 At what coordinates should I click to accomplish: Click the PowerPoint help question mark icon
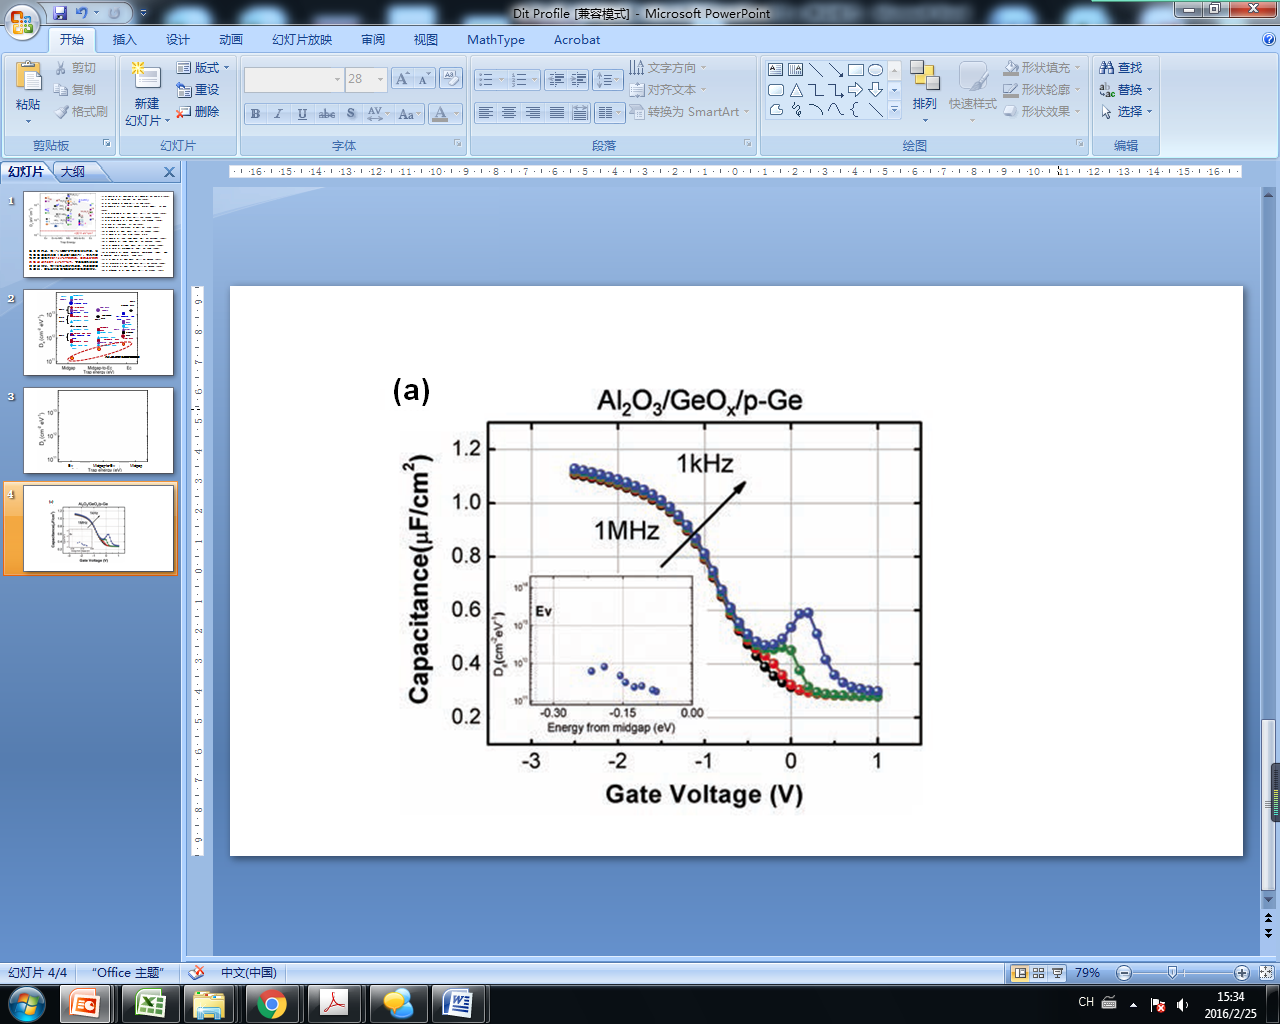1269,40
